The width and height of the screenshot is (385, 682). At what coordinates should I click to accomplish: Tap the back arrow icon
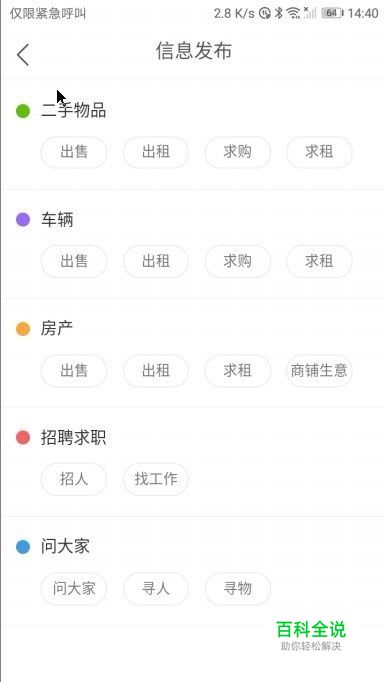coord(23,54)
